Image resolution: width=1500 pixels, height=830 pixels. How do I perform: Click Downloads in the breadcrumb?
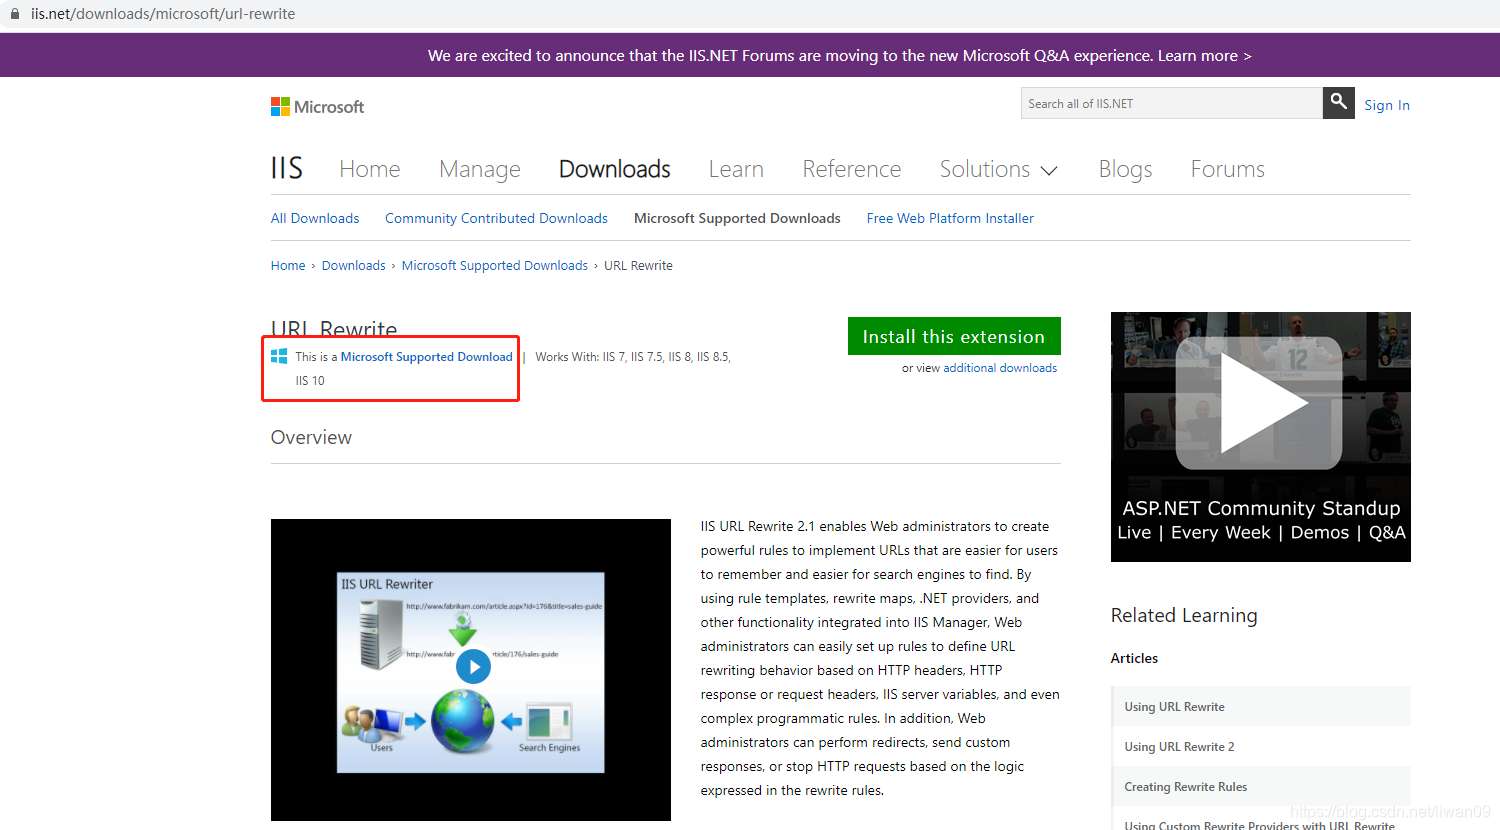point(354,265)
